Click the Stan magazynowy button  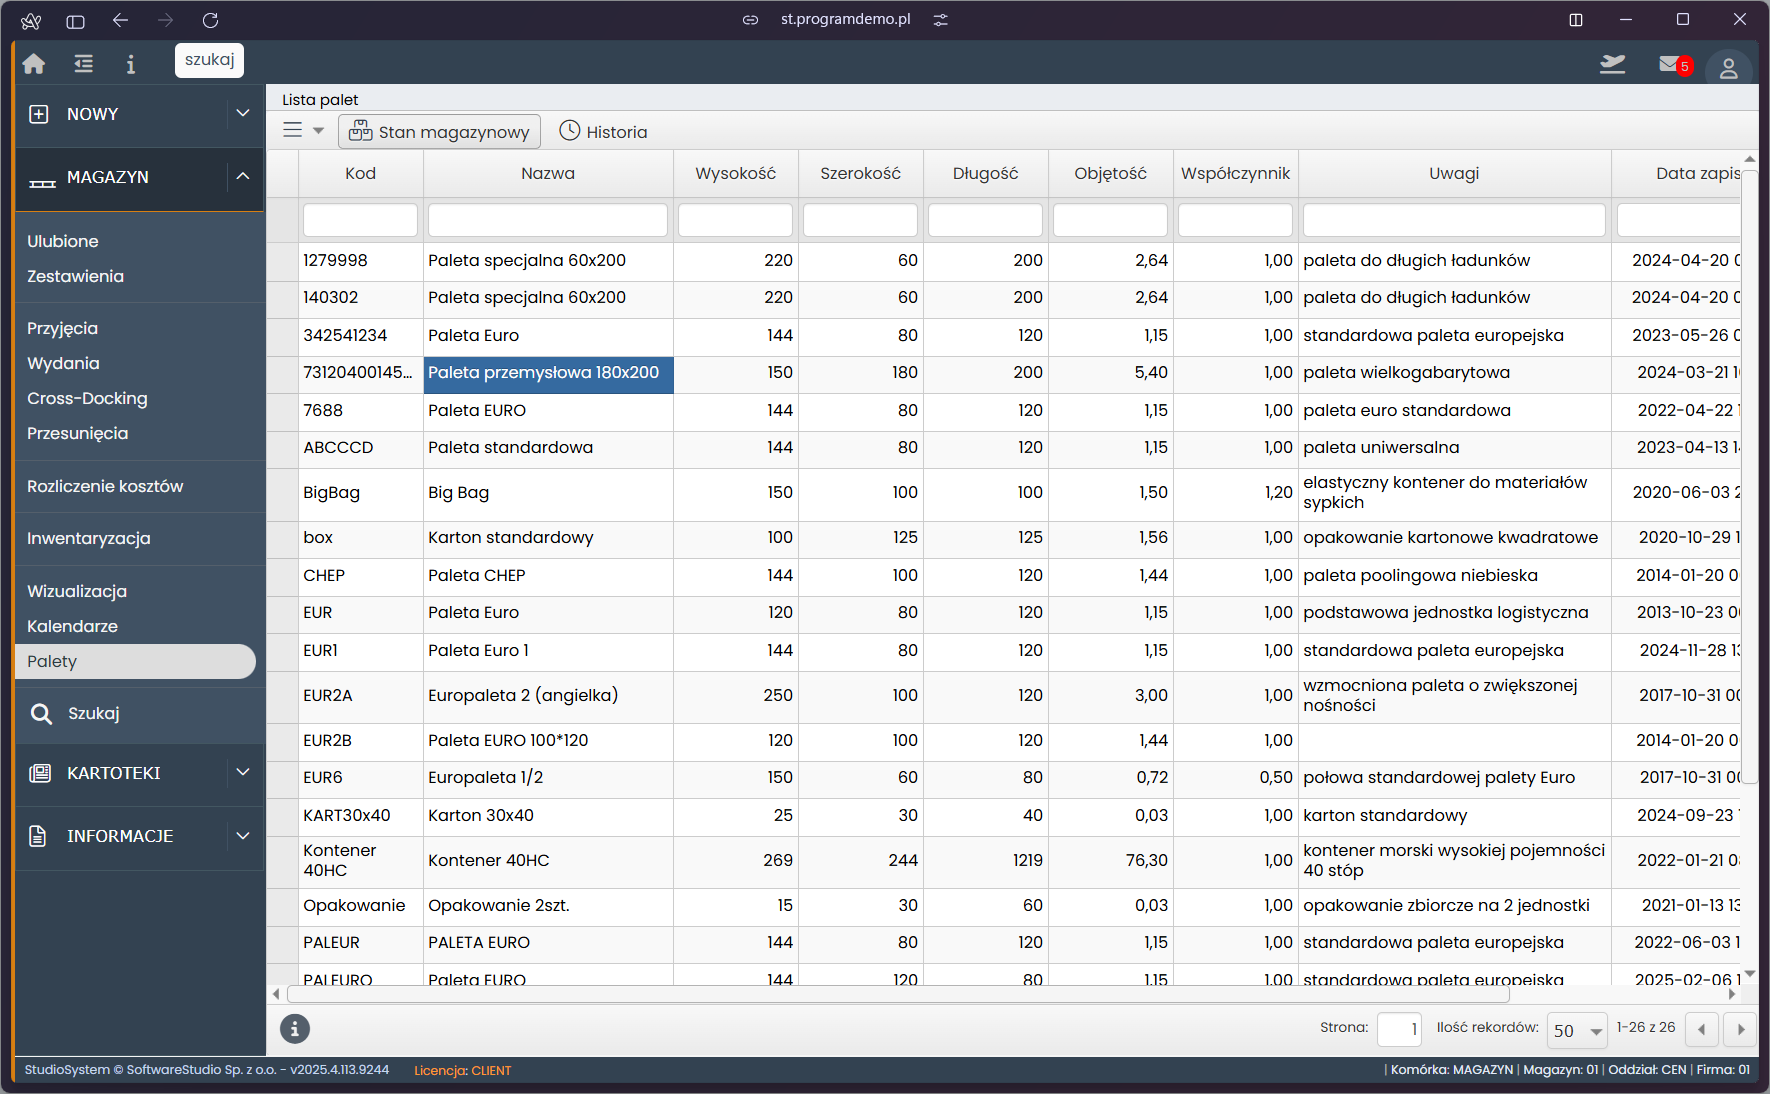pos(439,132)
